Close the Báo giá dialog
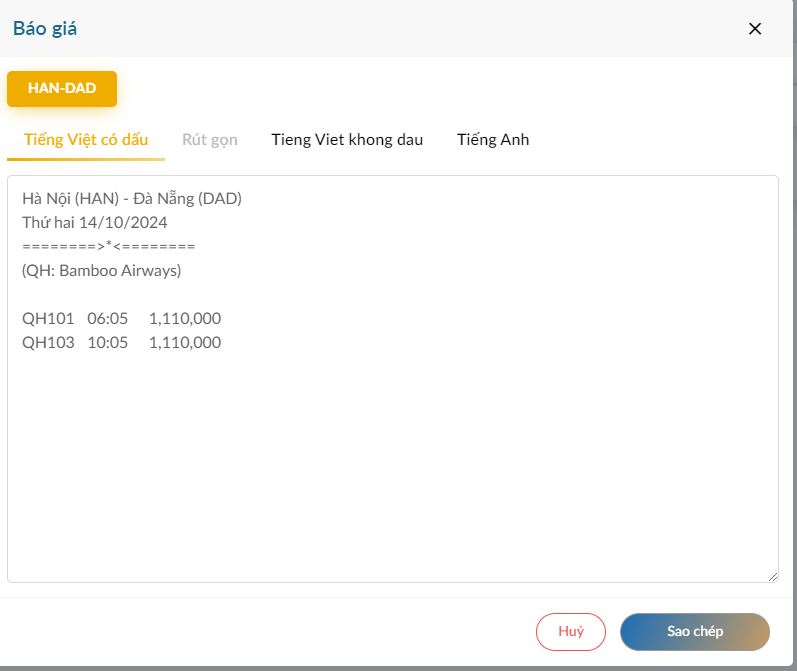 tap(755, 29)
